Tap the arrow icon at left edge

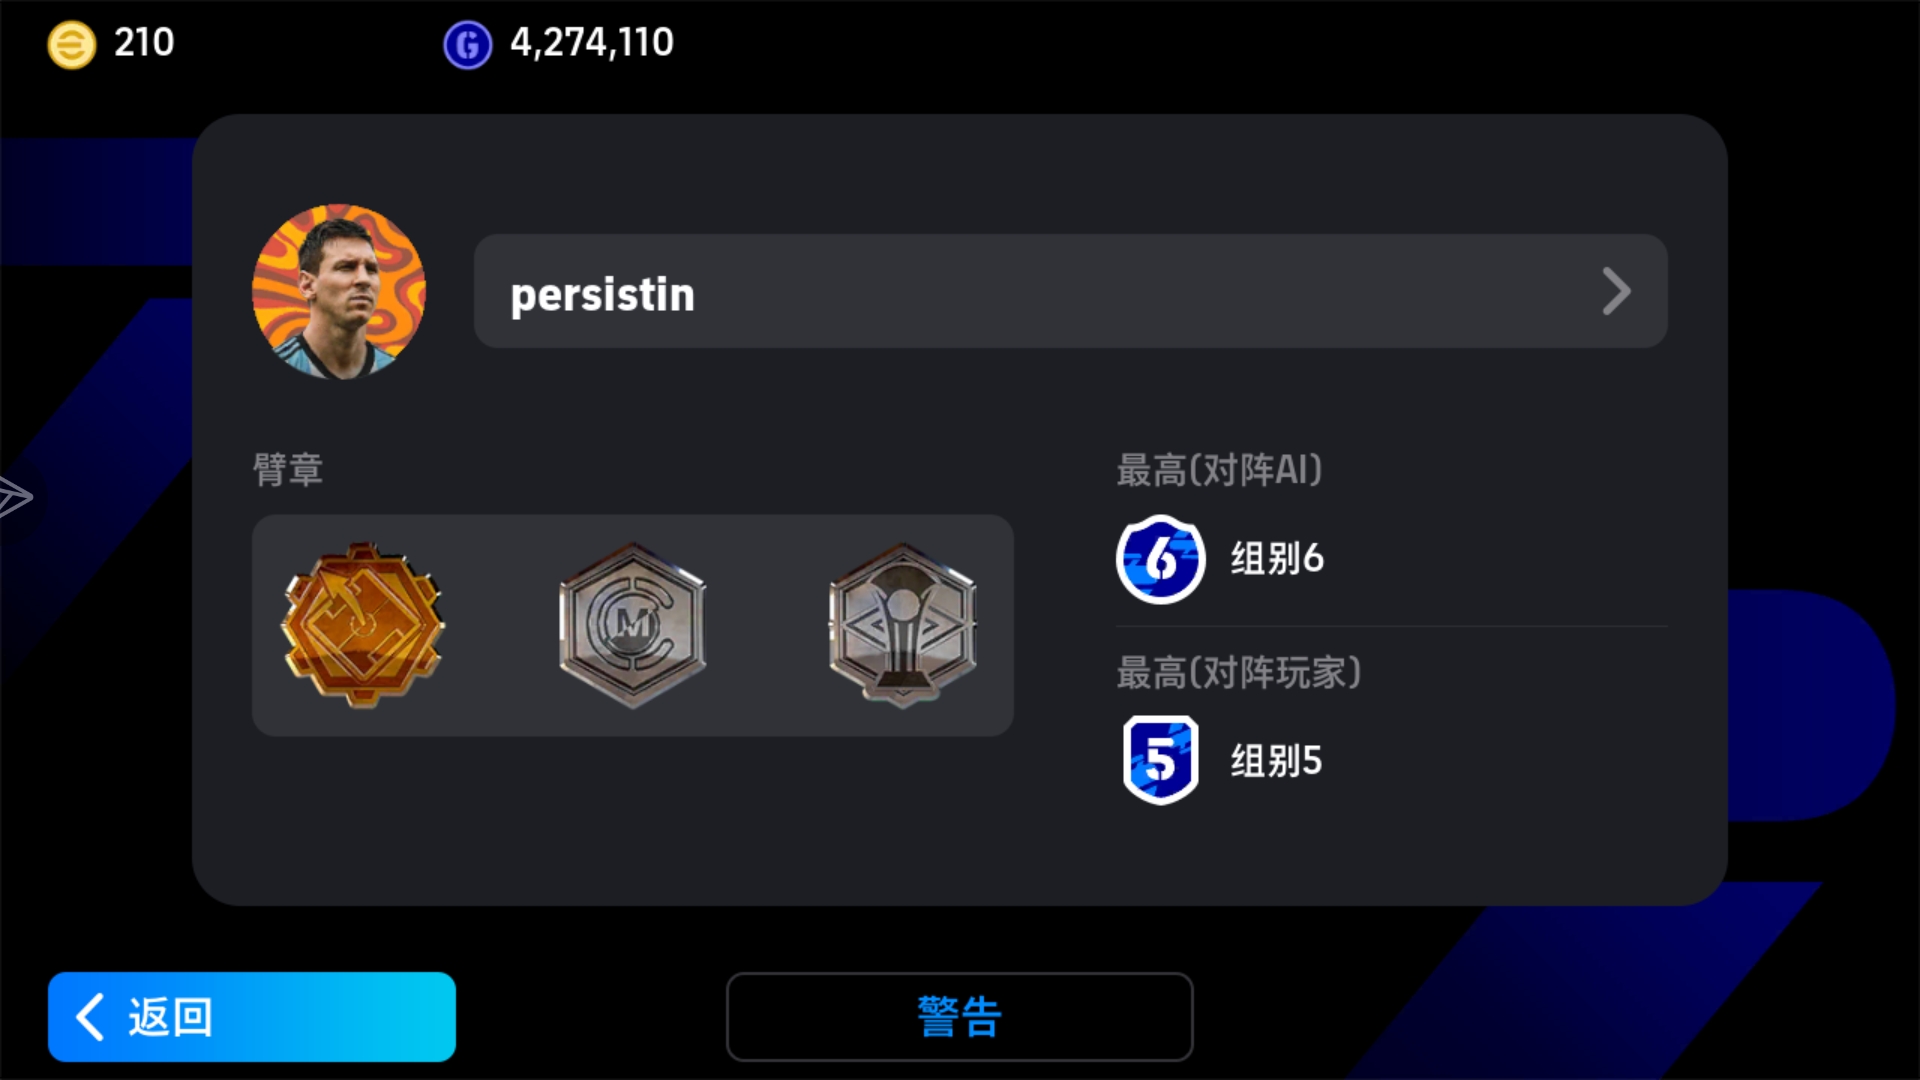coord(15,497)
